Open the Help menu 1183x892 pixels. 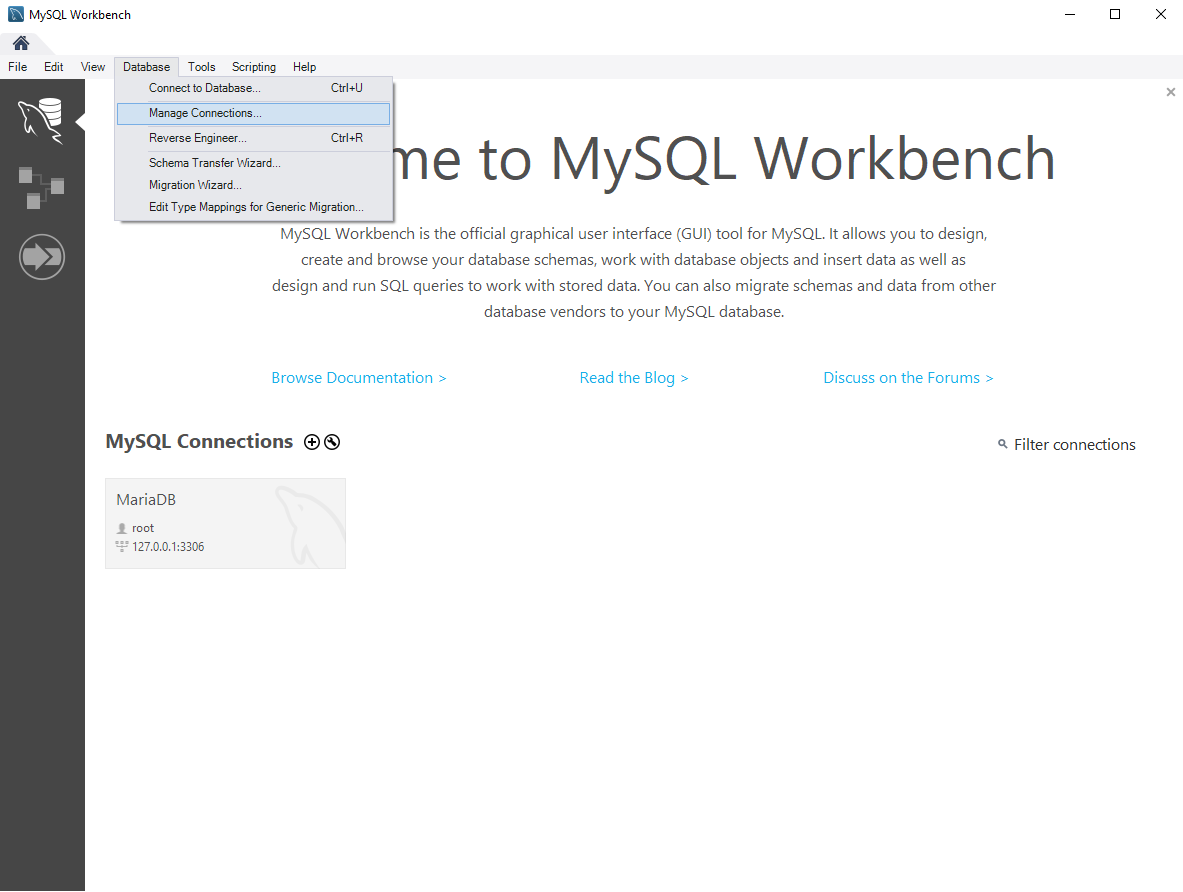[x=304, y=67]
